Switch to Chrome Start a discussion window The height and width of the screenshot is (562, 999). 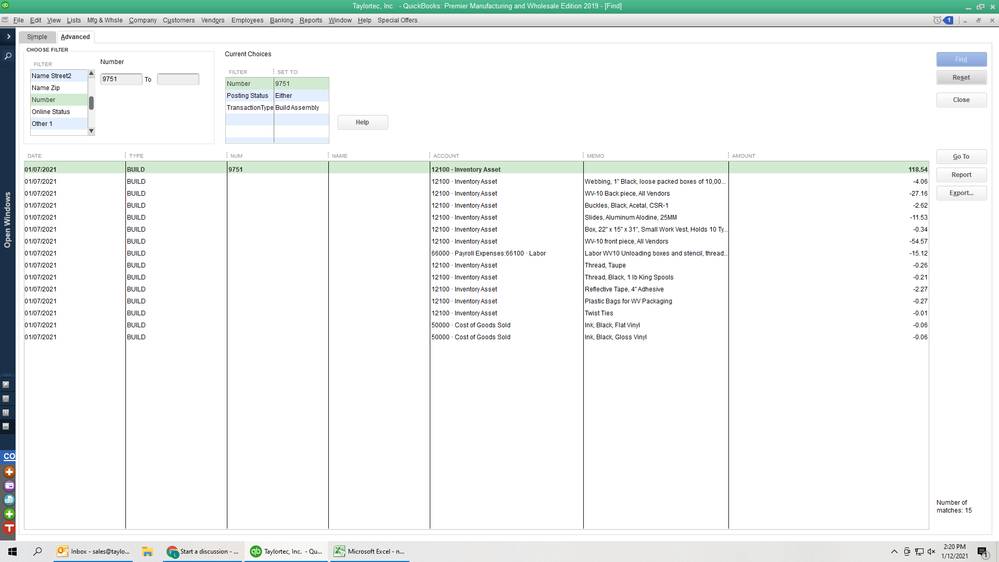(x=203, y=551)
